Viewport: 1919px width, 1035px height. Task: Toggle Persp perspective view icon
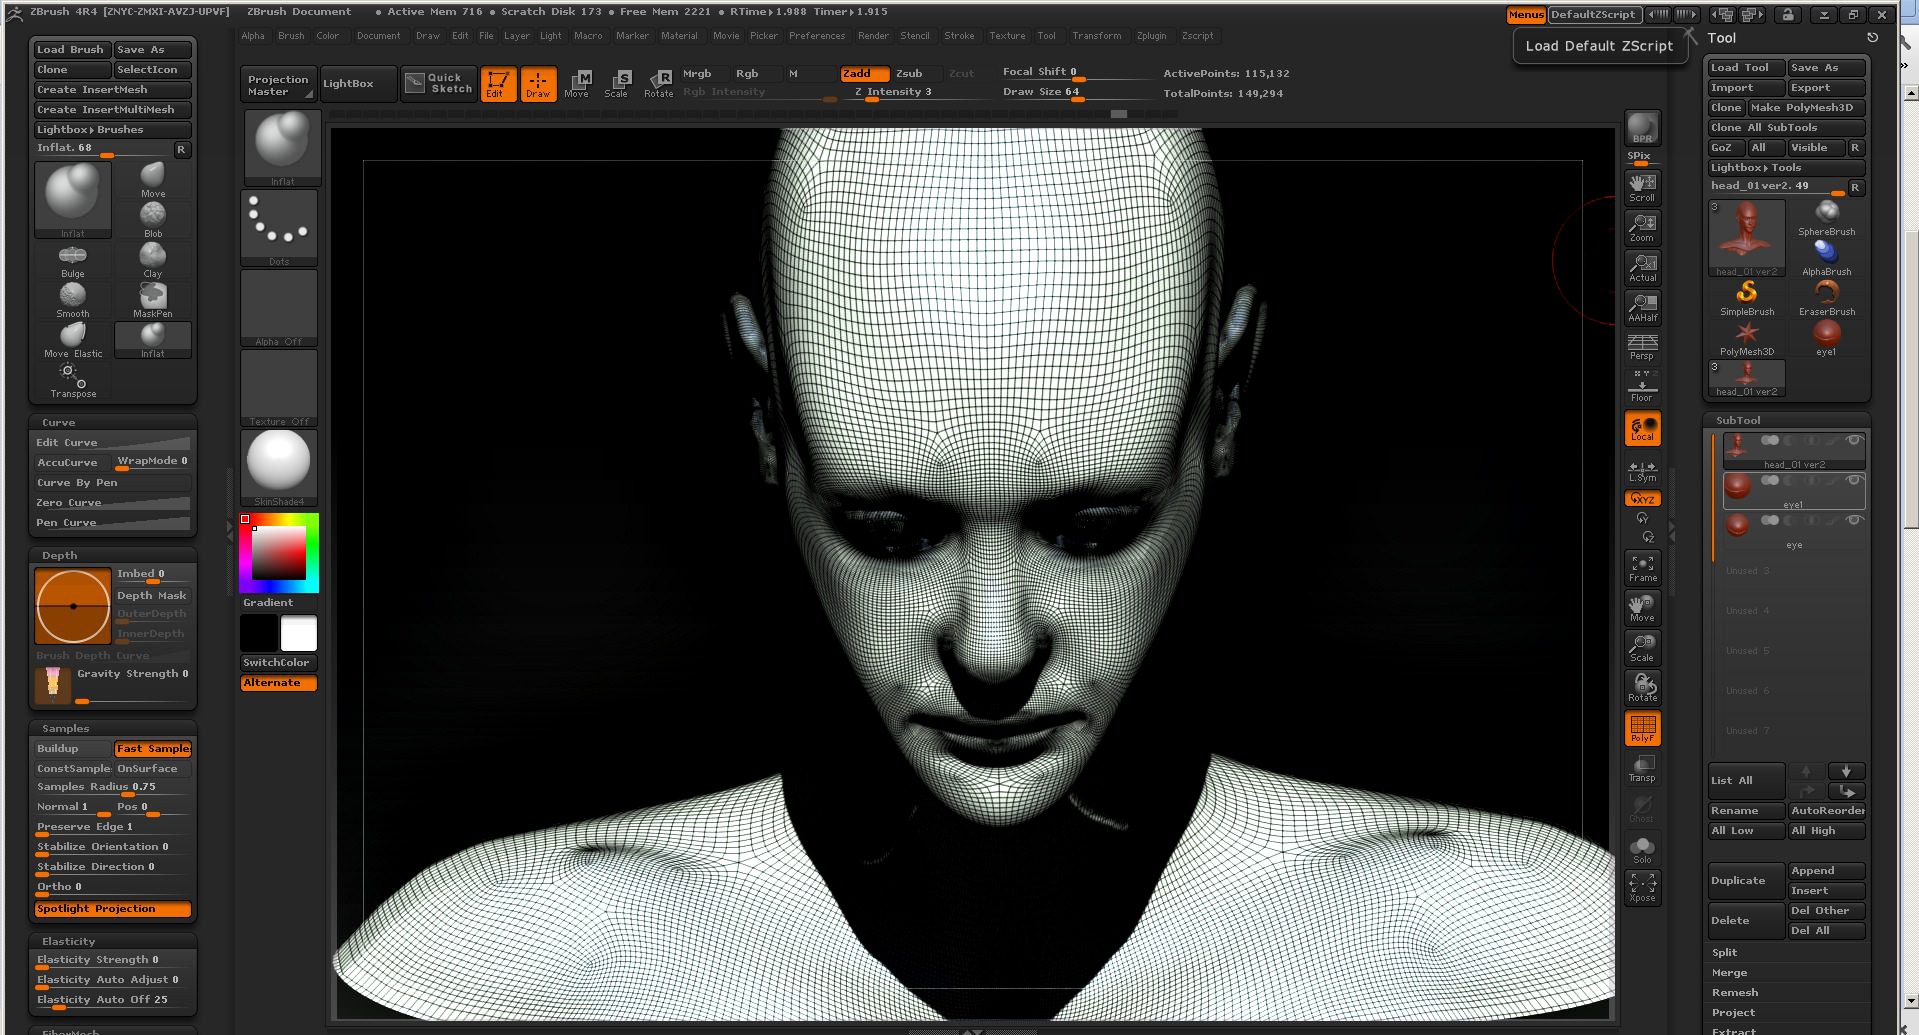click(x=1642, y=346)
